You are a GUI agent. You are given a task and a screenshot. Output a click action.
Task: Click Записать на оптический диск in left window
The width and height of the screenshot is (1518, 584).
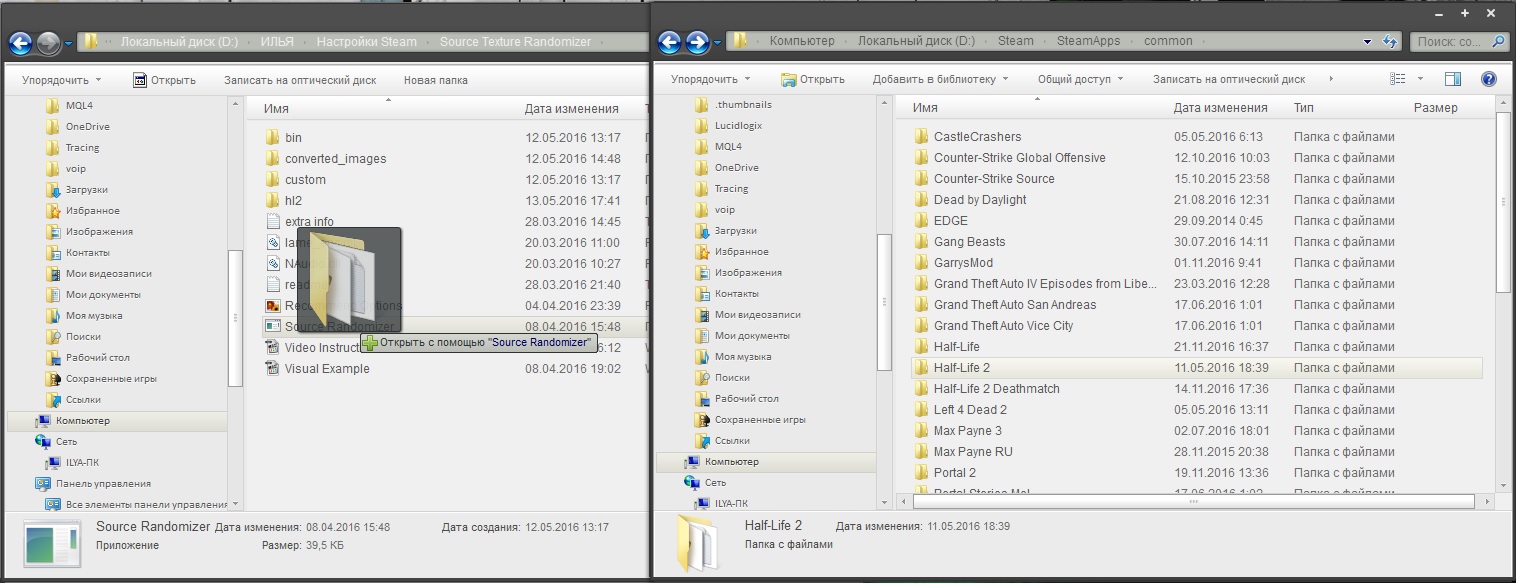pos(300,80)
